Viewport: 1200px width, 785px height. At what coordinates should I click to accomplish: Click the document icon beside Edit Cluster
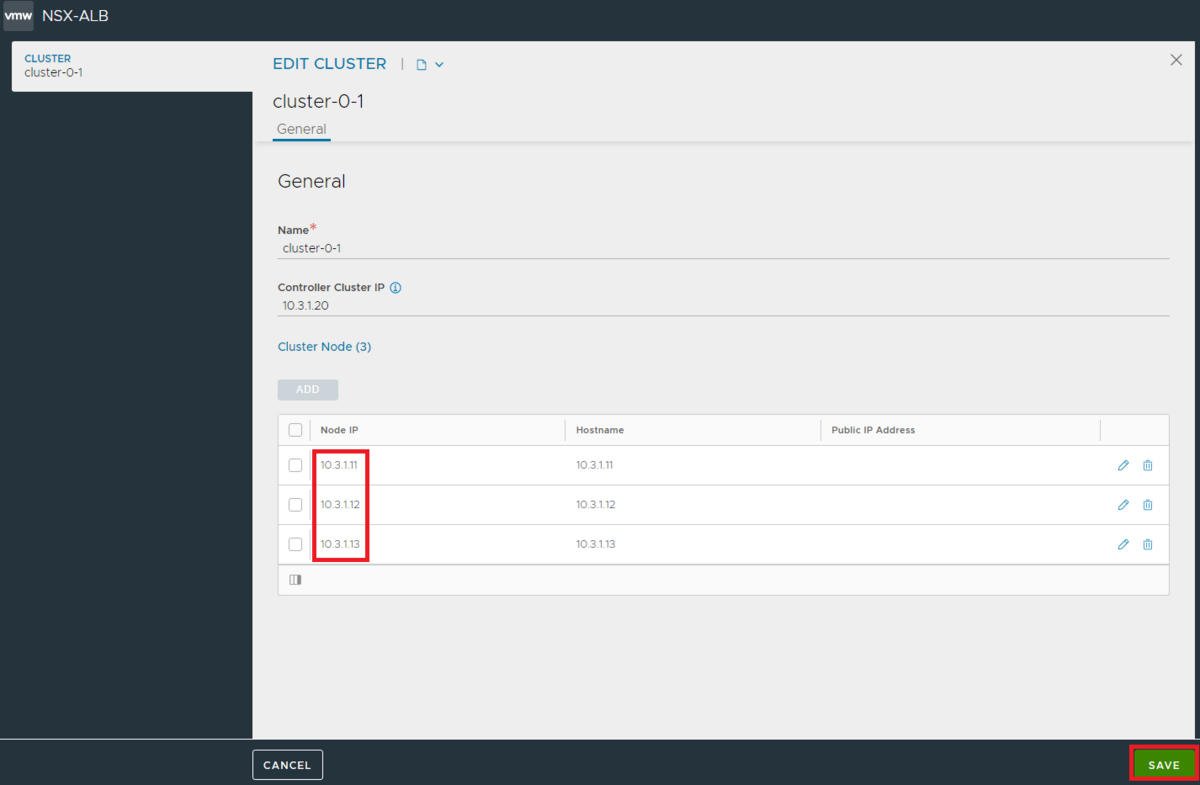[x=421, y=65]
